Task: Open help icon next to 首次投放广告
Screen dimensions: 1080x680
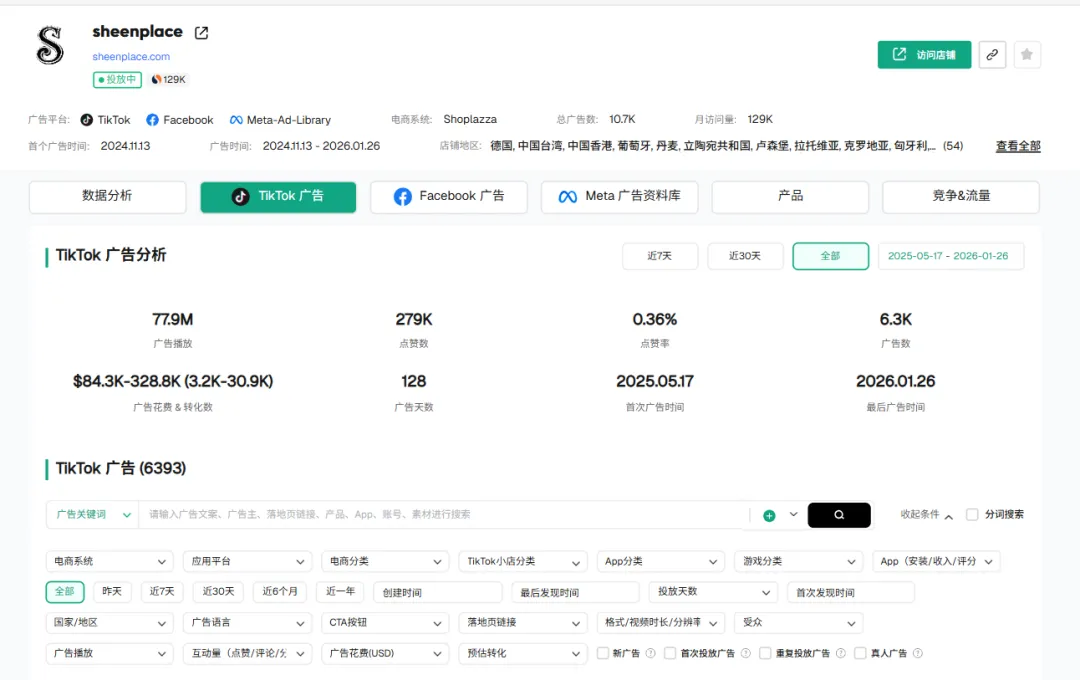Action: (x=745, y=653)
